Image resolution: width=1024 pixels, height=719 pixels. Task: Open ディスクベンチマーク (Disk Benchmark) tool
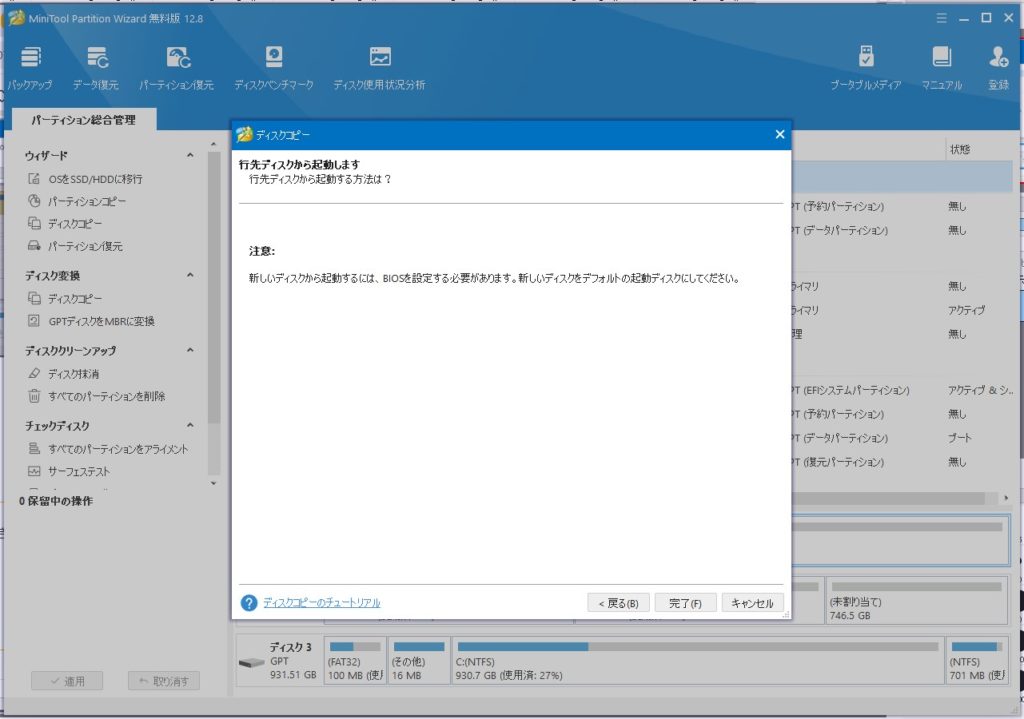point(274,58)
